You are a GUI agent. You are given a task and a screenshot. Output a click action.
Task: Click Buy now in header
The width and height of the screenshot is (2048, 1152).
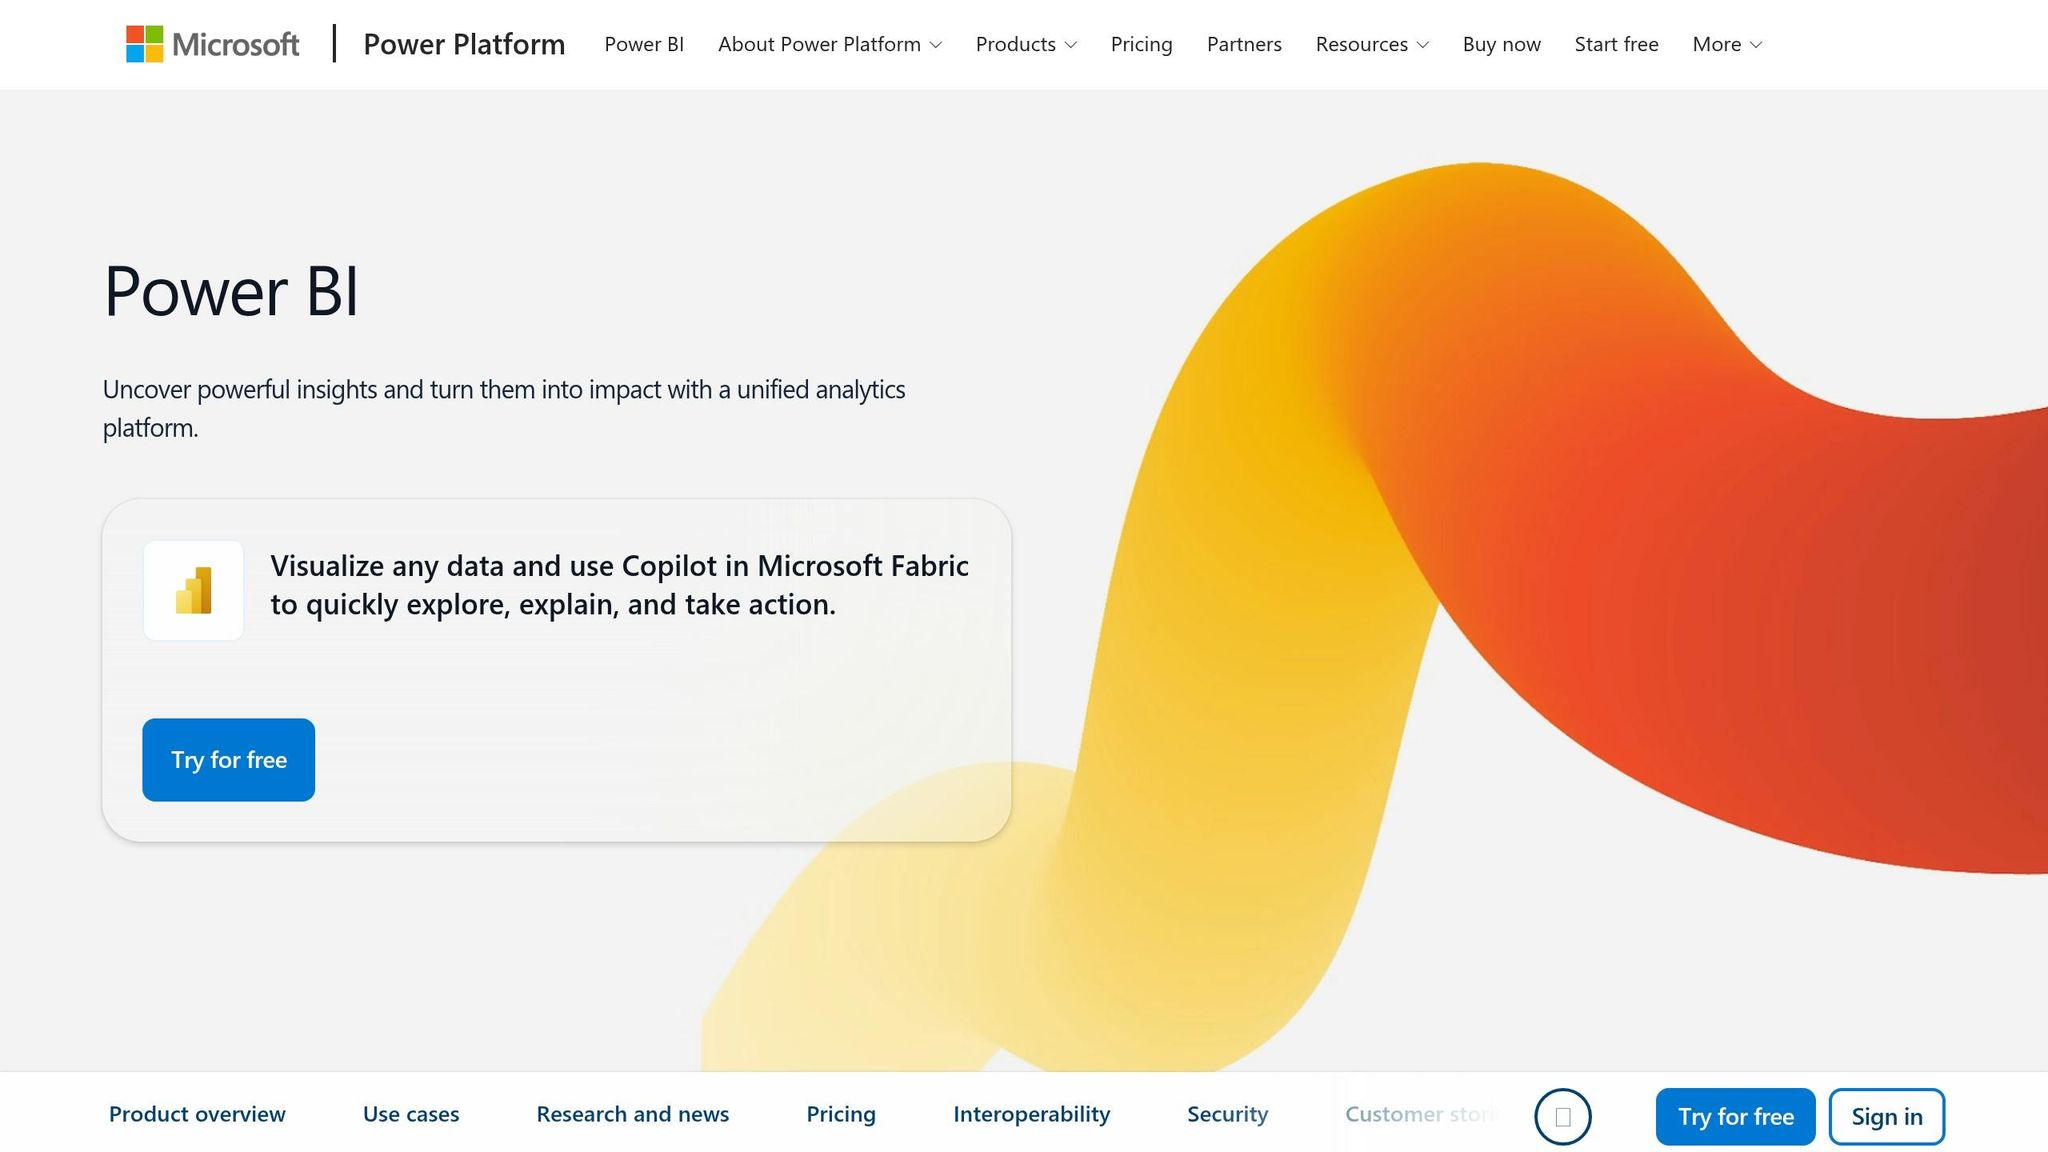click(1501, 44)
